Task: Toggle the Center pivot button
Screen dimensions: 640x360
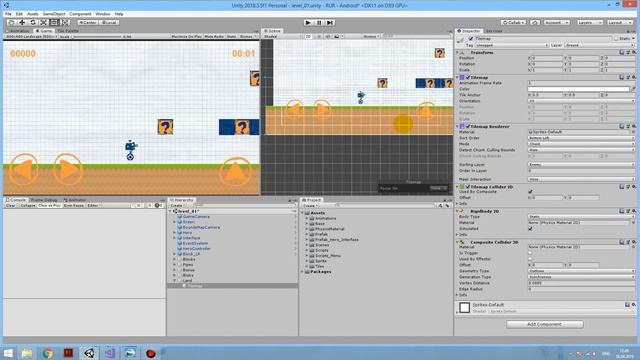Action: (88, 22)
